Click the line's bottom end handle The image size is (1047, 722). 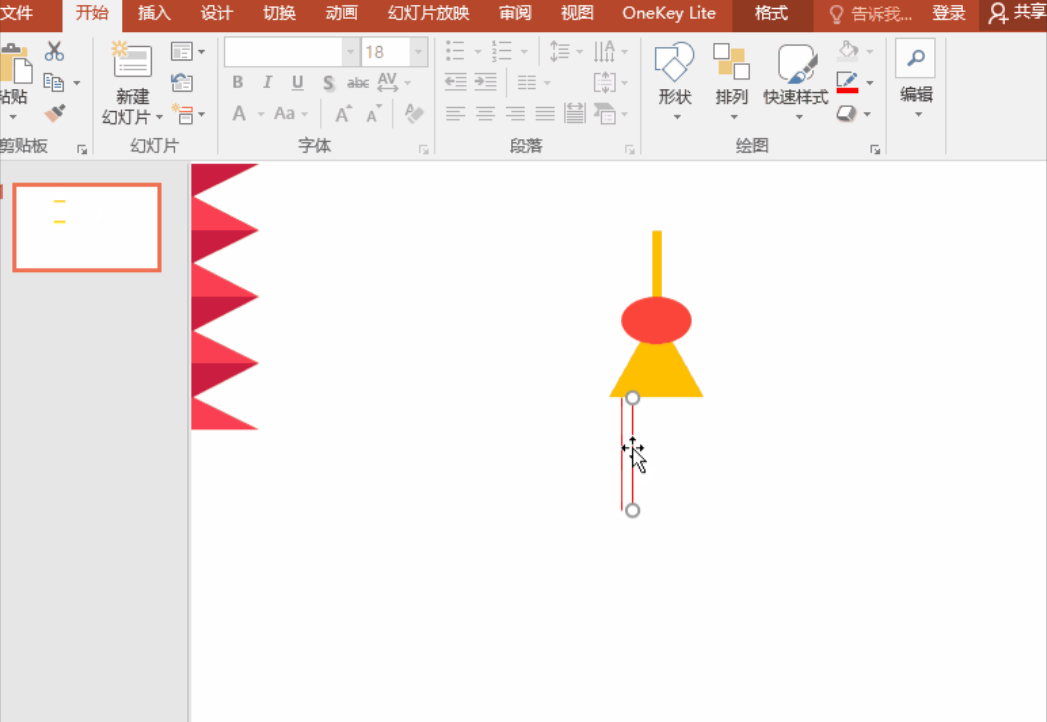[632, 510]
